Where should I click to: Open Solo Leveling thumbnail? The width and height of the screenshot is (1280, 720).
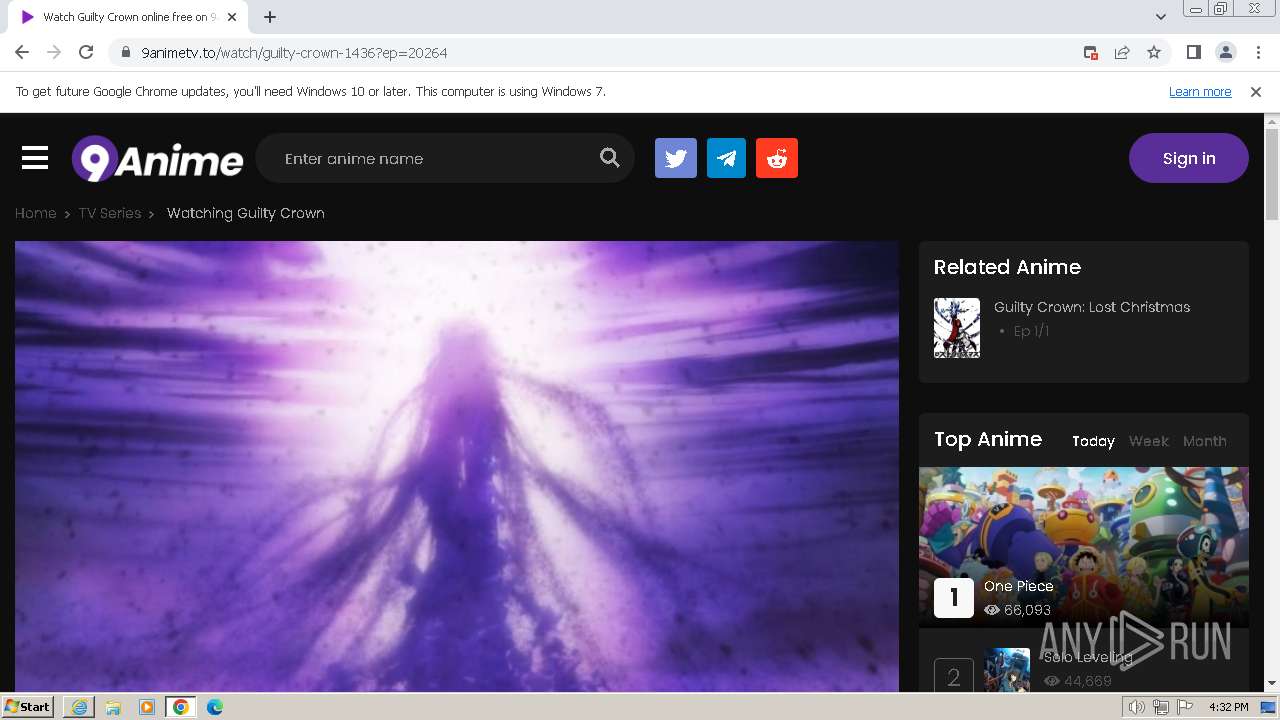click(x=1007, y=670)
